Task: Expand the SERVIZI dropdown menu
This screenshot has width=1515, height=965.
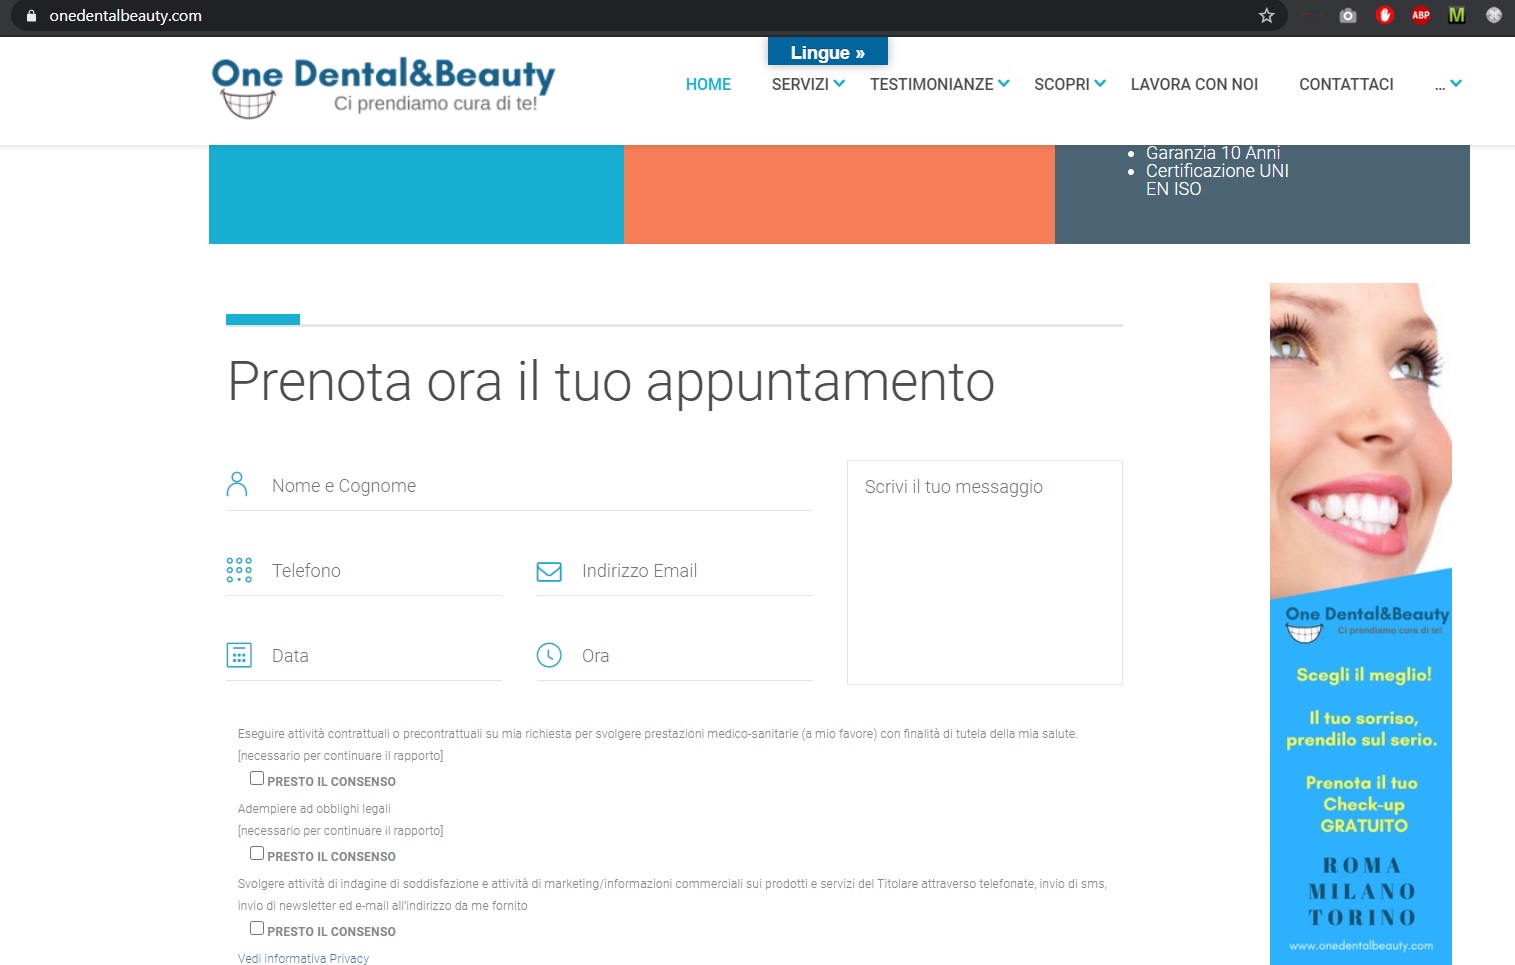Action: [x=808, y=84]
